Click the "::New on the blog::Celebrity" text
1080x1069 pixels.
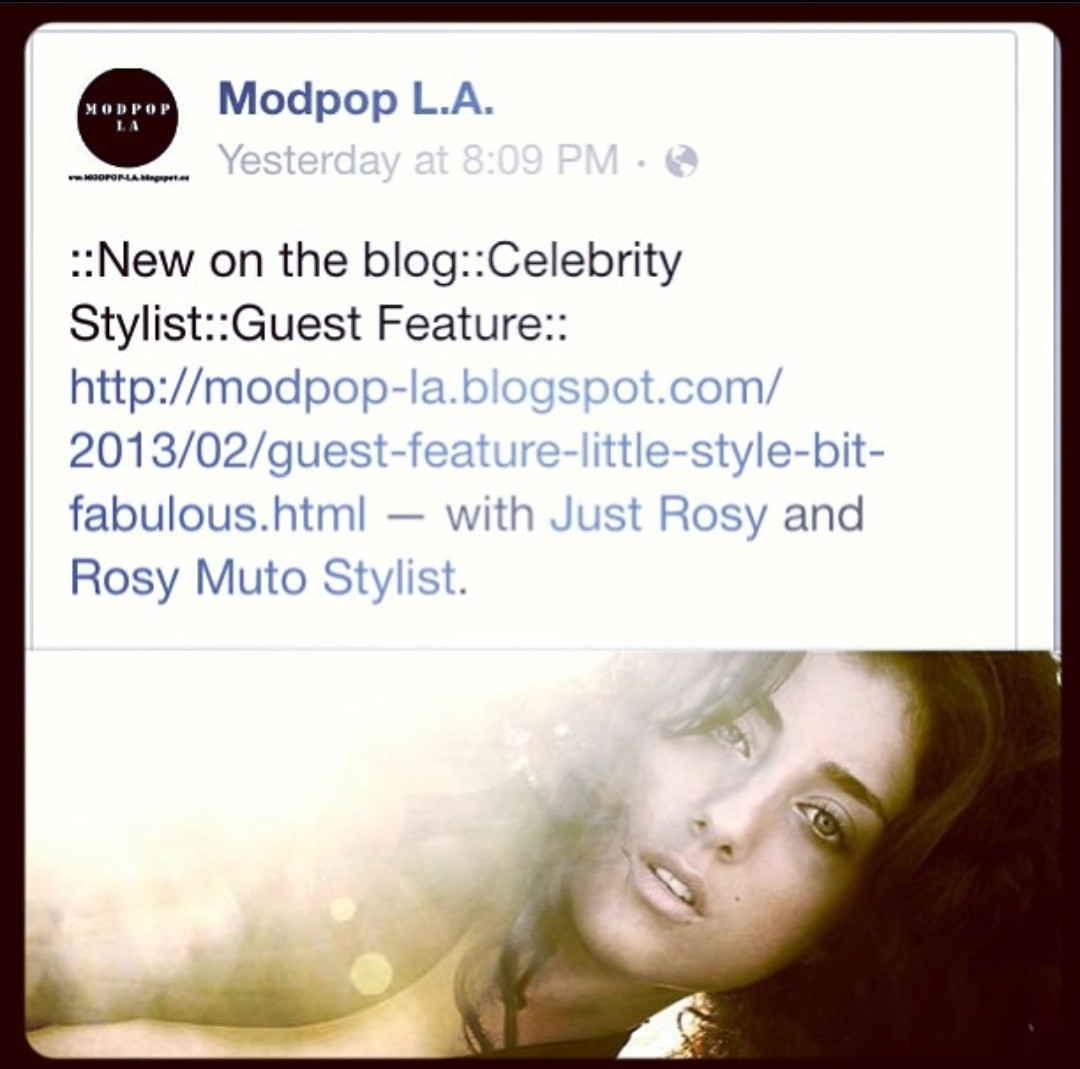tap(376, 262)
